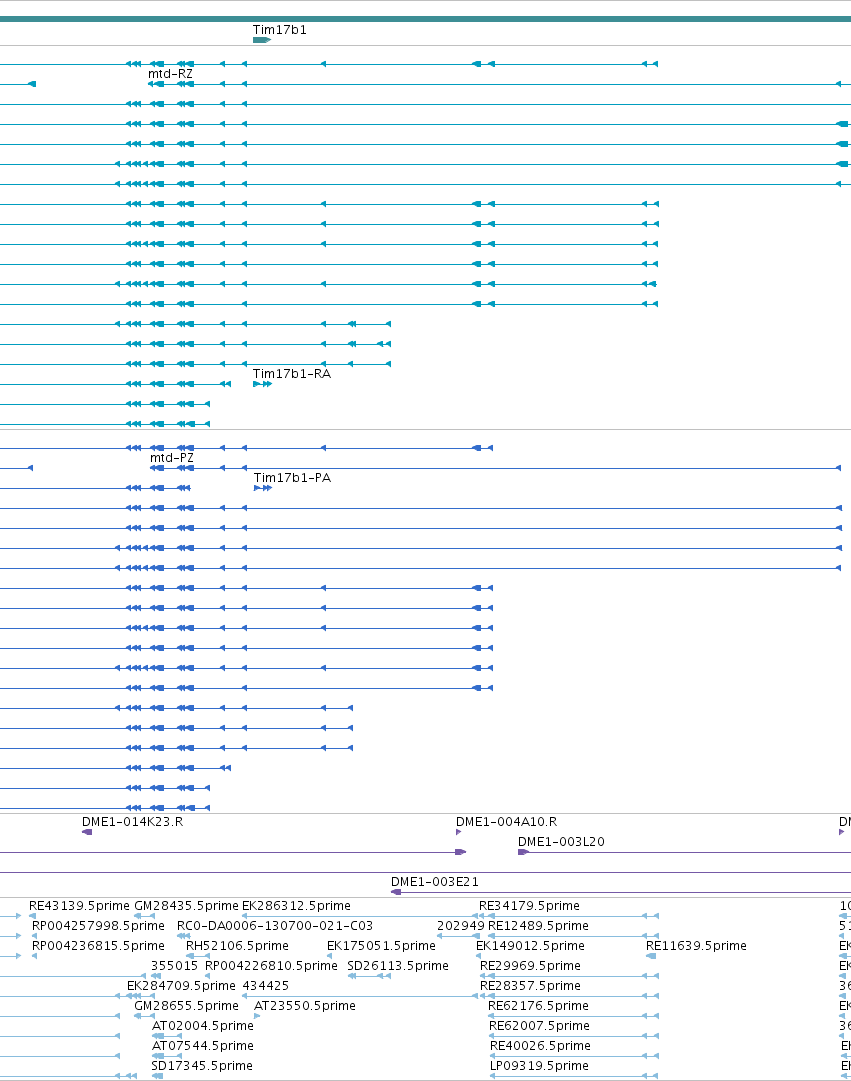Open EST GM28435.5prime
851x1081 pixels.
point(186,906)
